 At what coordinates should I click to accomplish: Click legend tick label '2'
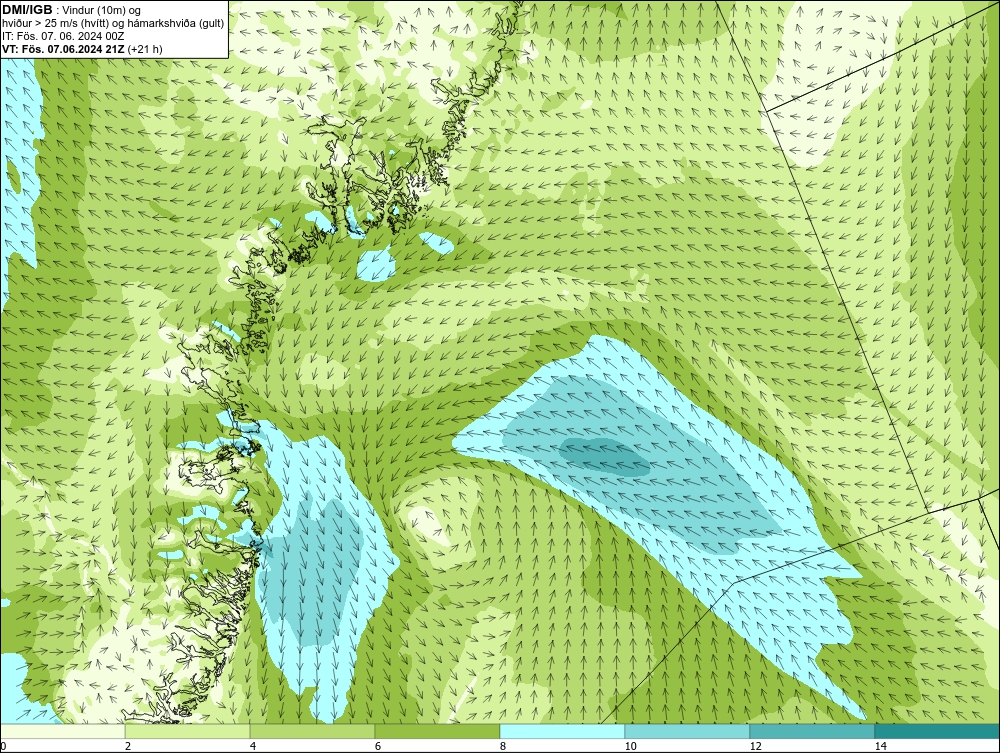(x=128, y=746)
